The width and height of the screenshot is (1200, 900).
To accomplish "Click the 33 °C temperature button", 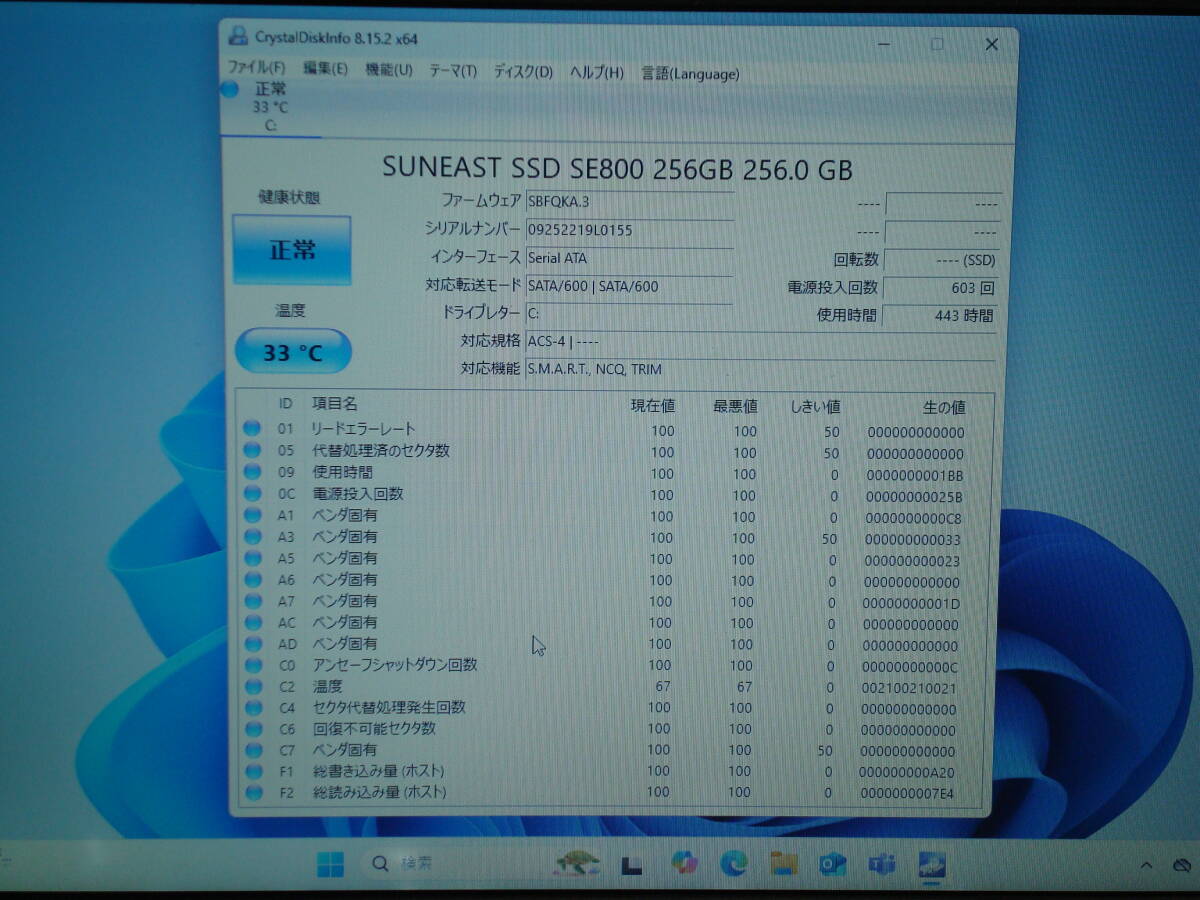I will tap(293, 352).
